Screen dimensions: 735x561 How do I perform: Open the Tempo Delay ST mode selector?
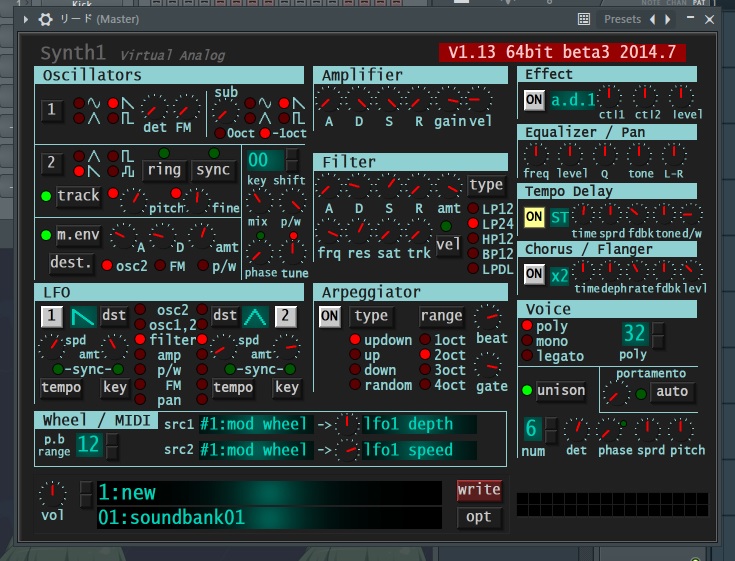click(559, 217)
